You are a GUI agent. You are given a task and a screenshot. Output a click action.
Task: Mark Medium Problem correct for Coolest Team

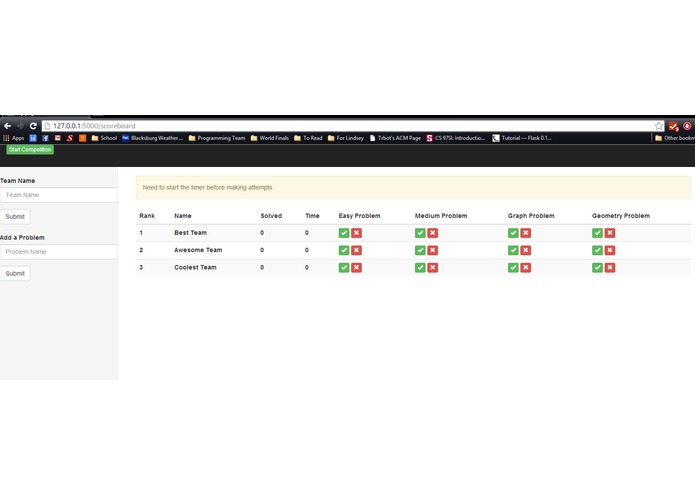tap(420, 268)
